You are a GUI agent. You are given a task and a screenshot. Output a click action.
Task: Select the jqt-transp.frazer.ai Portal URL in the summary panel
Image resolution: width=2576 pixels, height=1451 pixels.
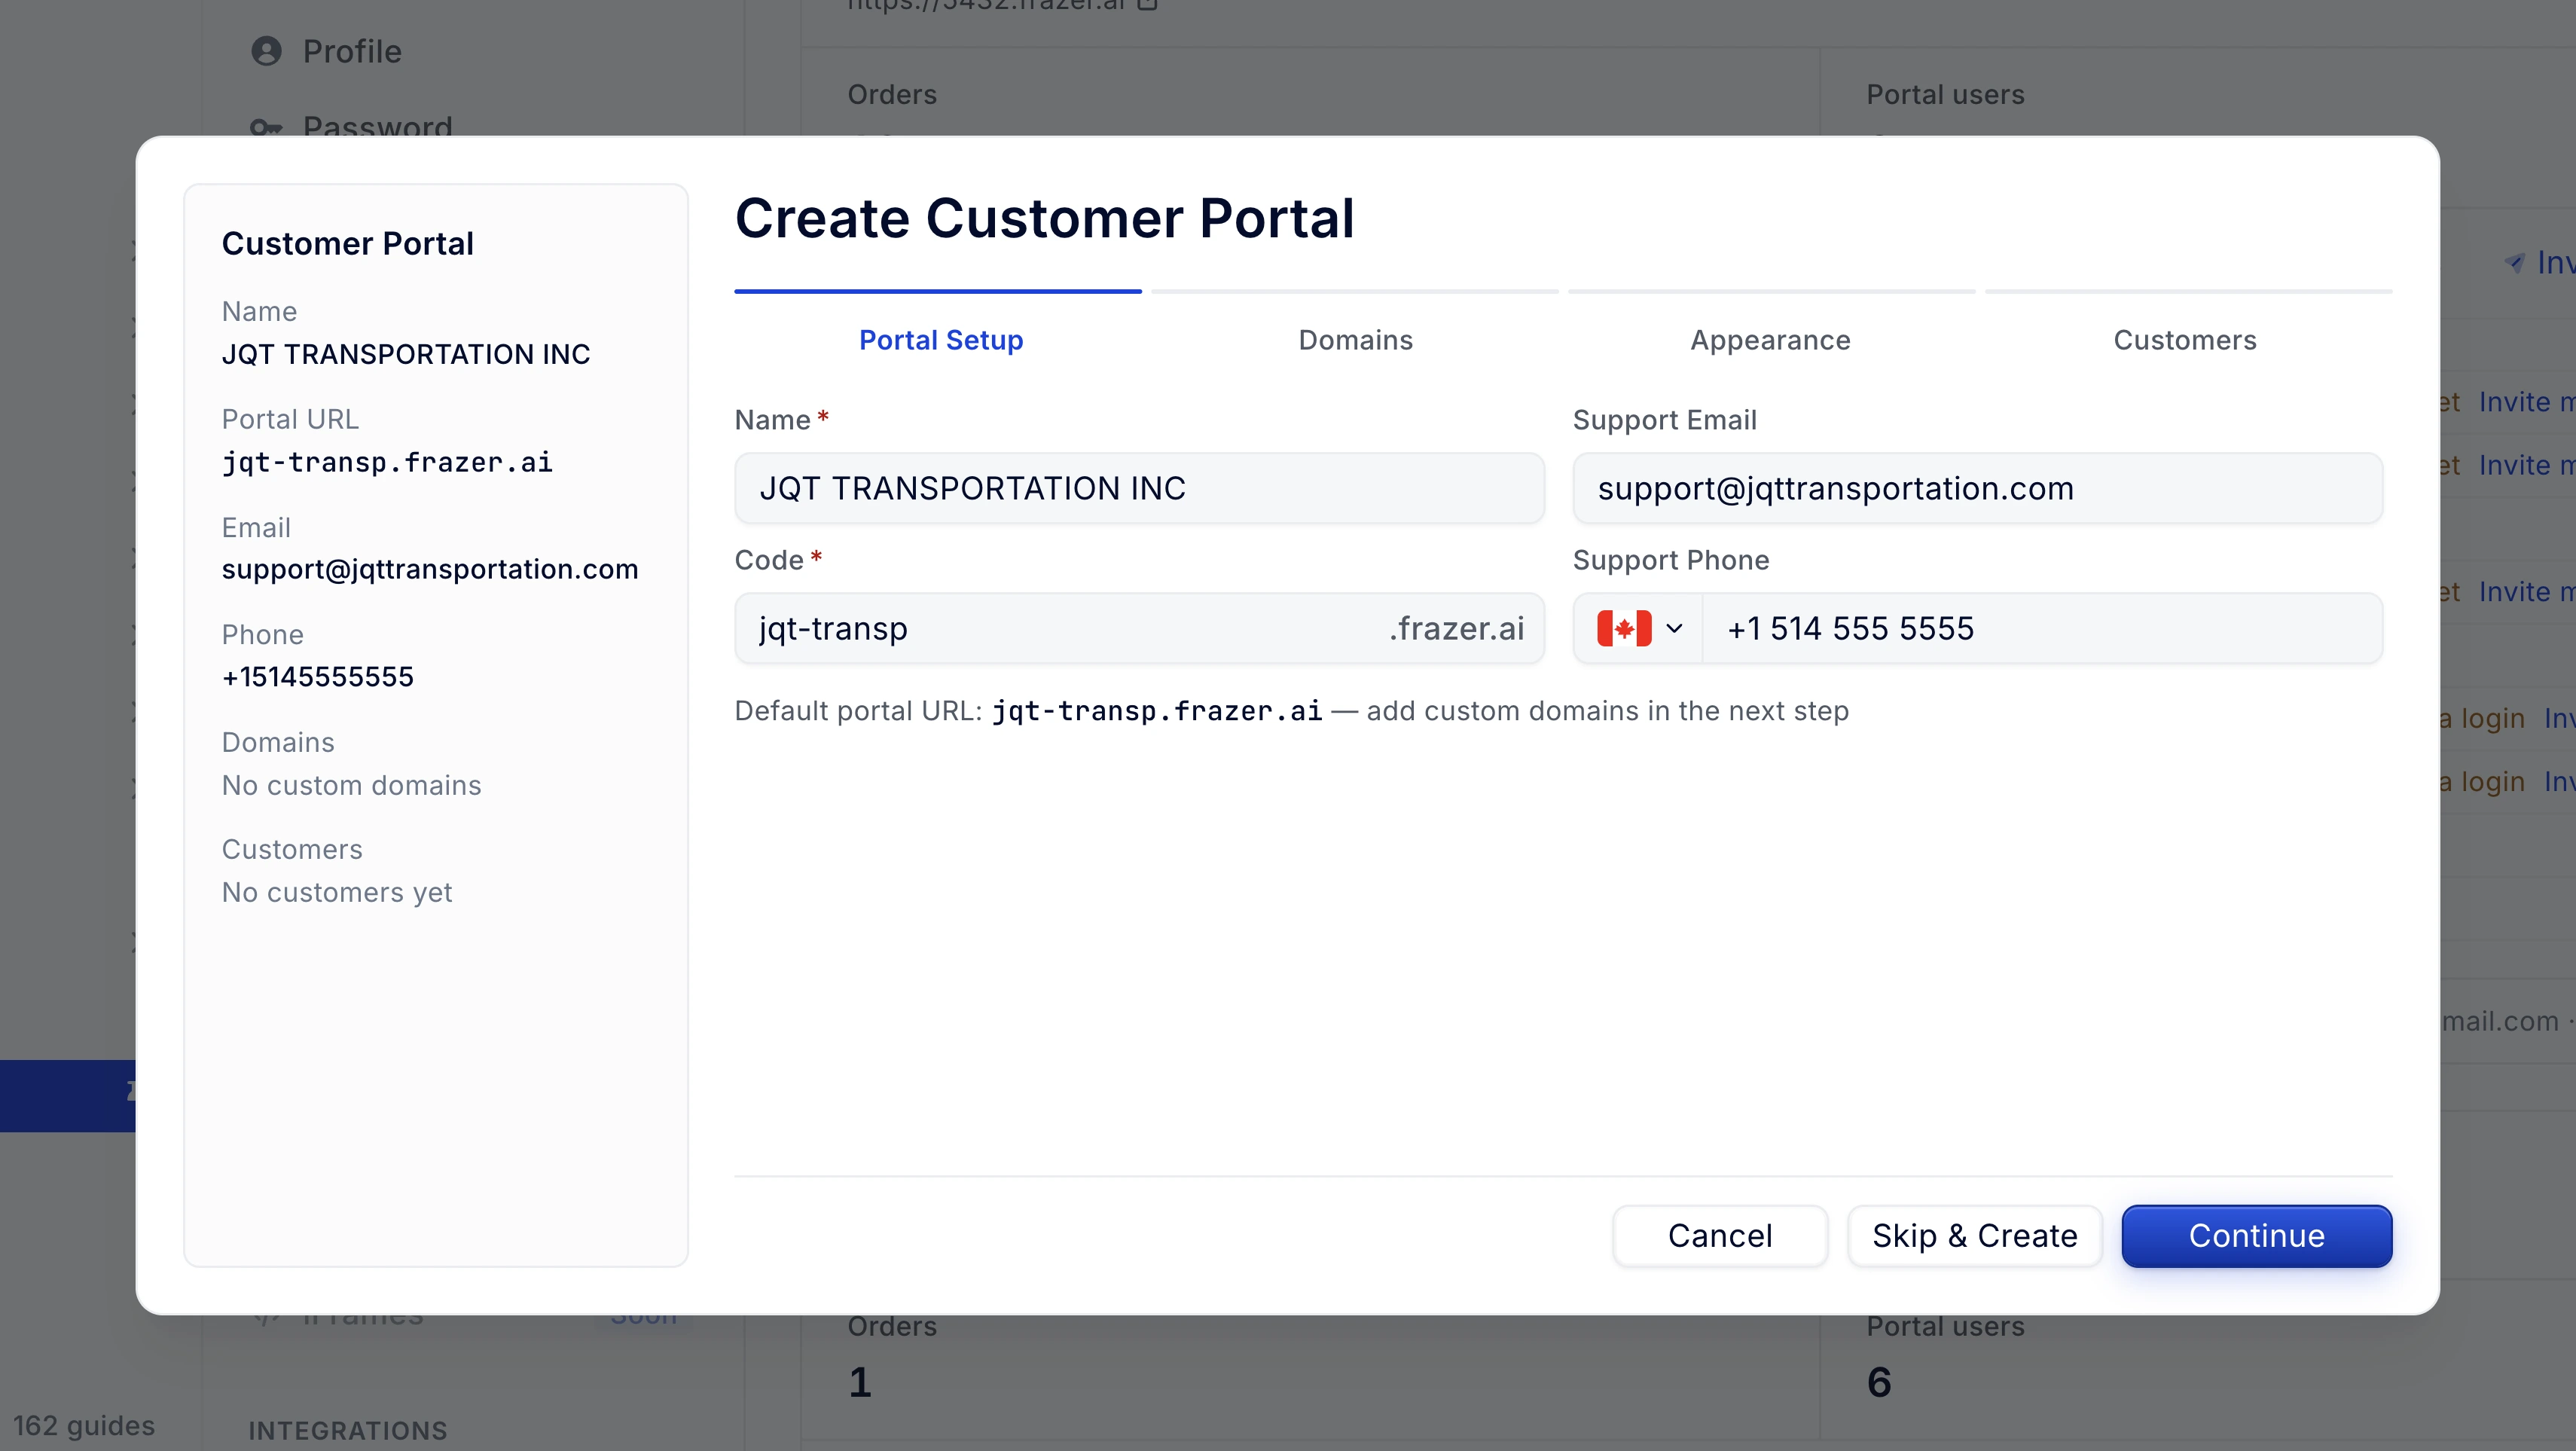tap(387, 462)
